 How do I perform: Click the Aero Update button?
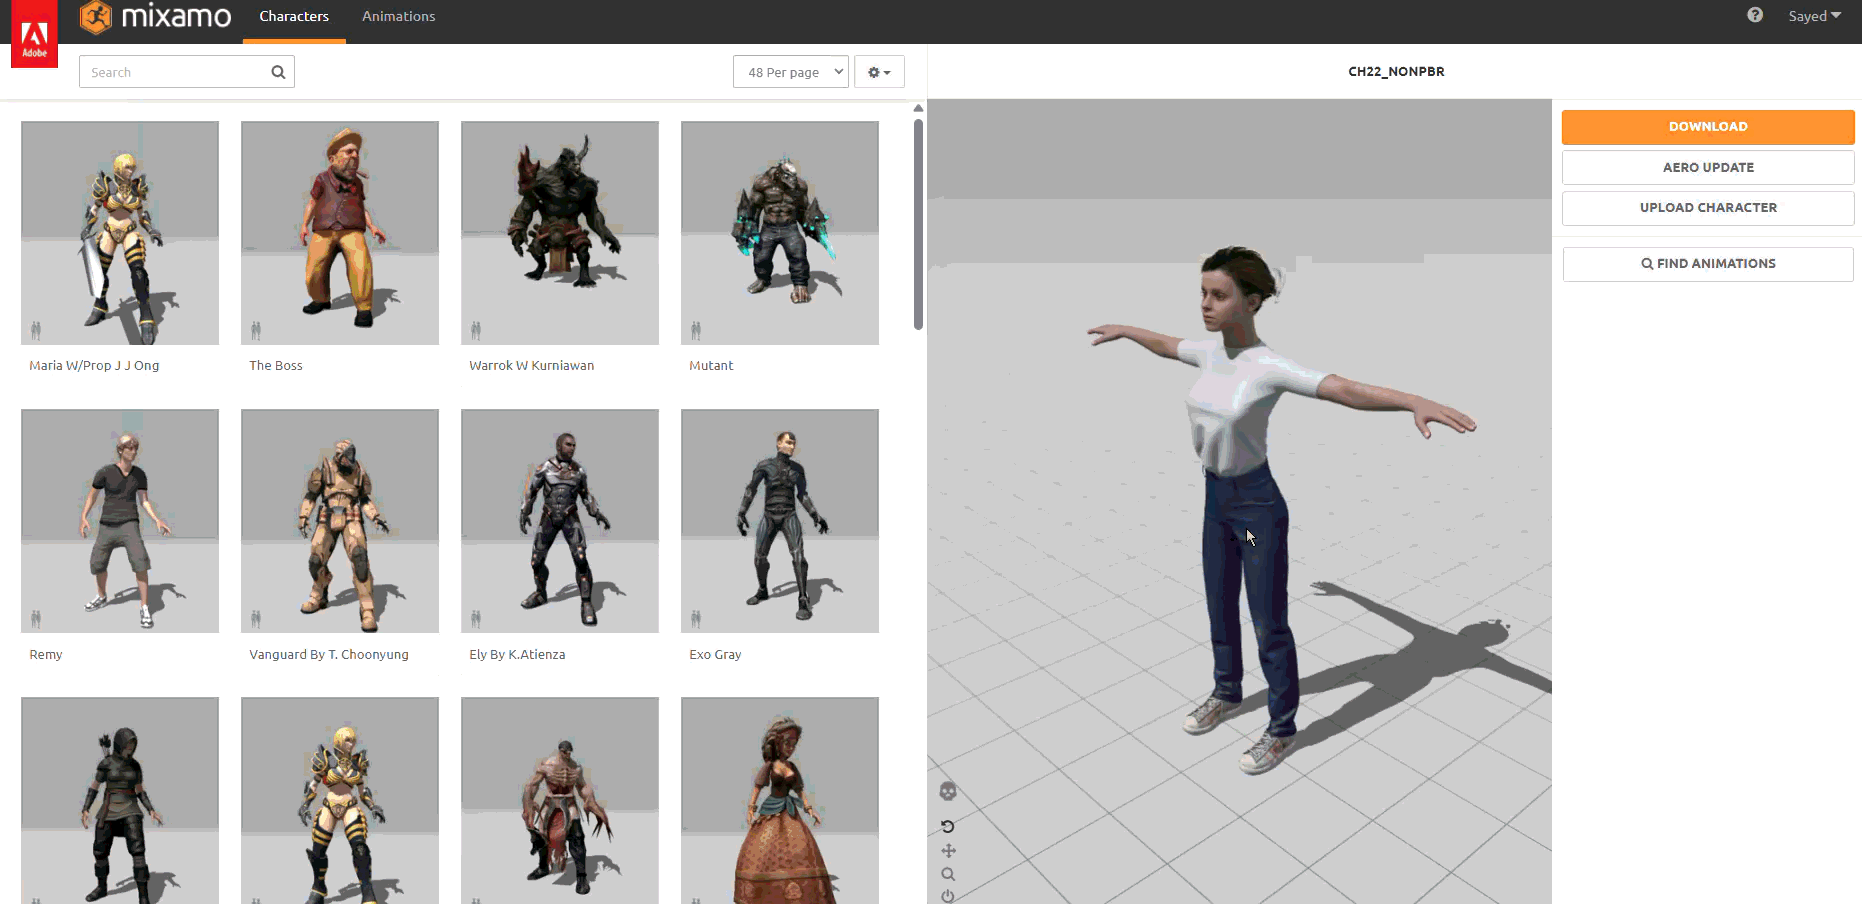click(x=1708, y=167)
